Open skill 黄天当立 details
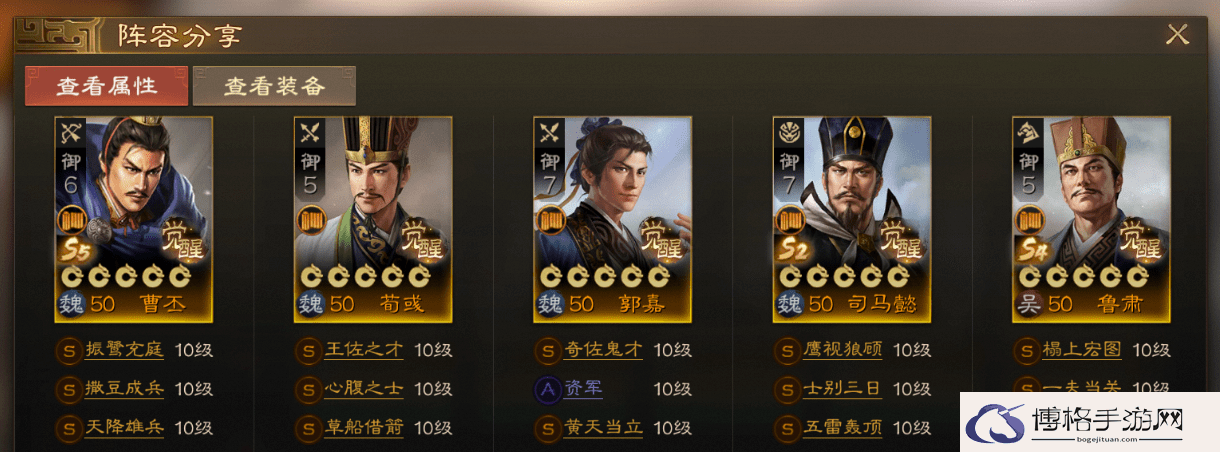Viewport: 1220px width, 452px height. (x=605, y=427)
